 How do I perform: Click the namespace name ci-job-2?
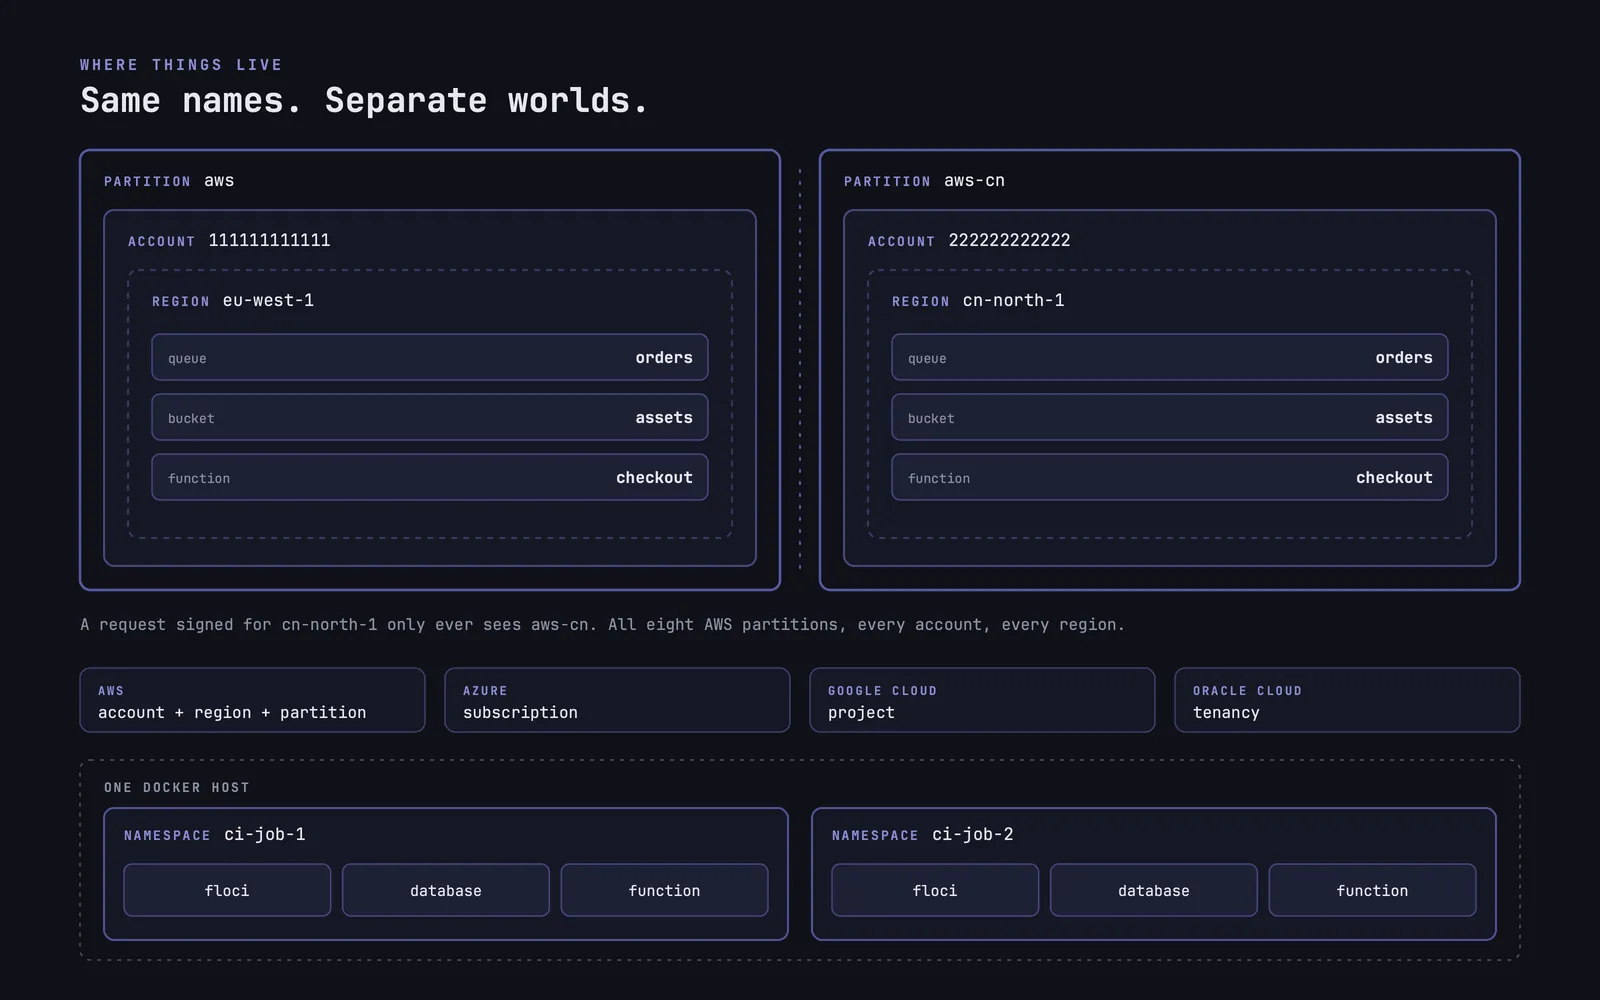[973, 834]
